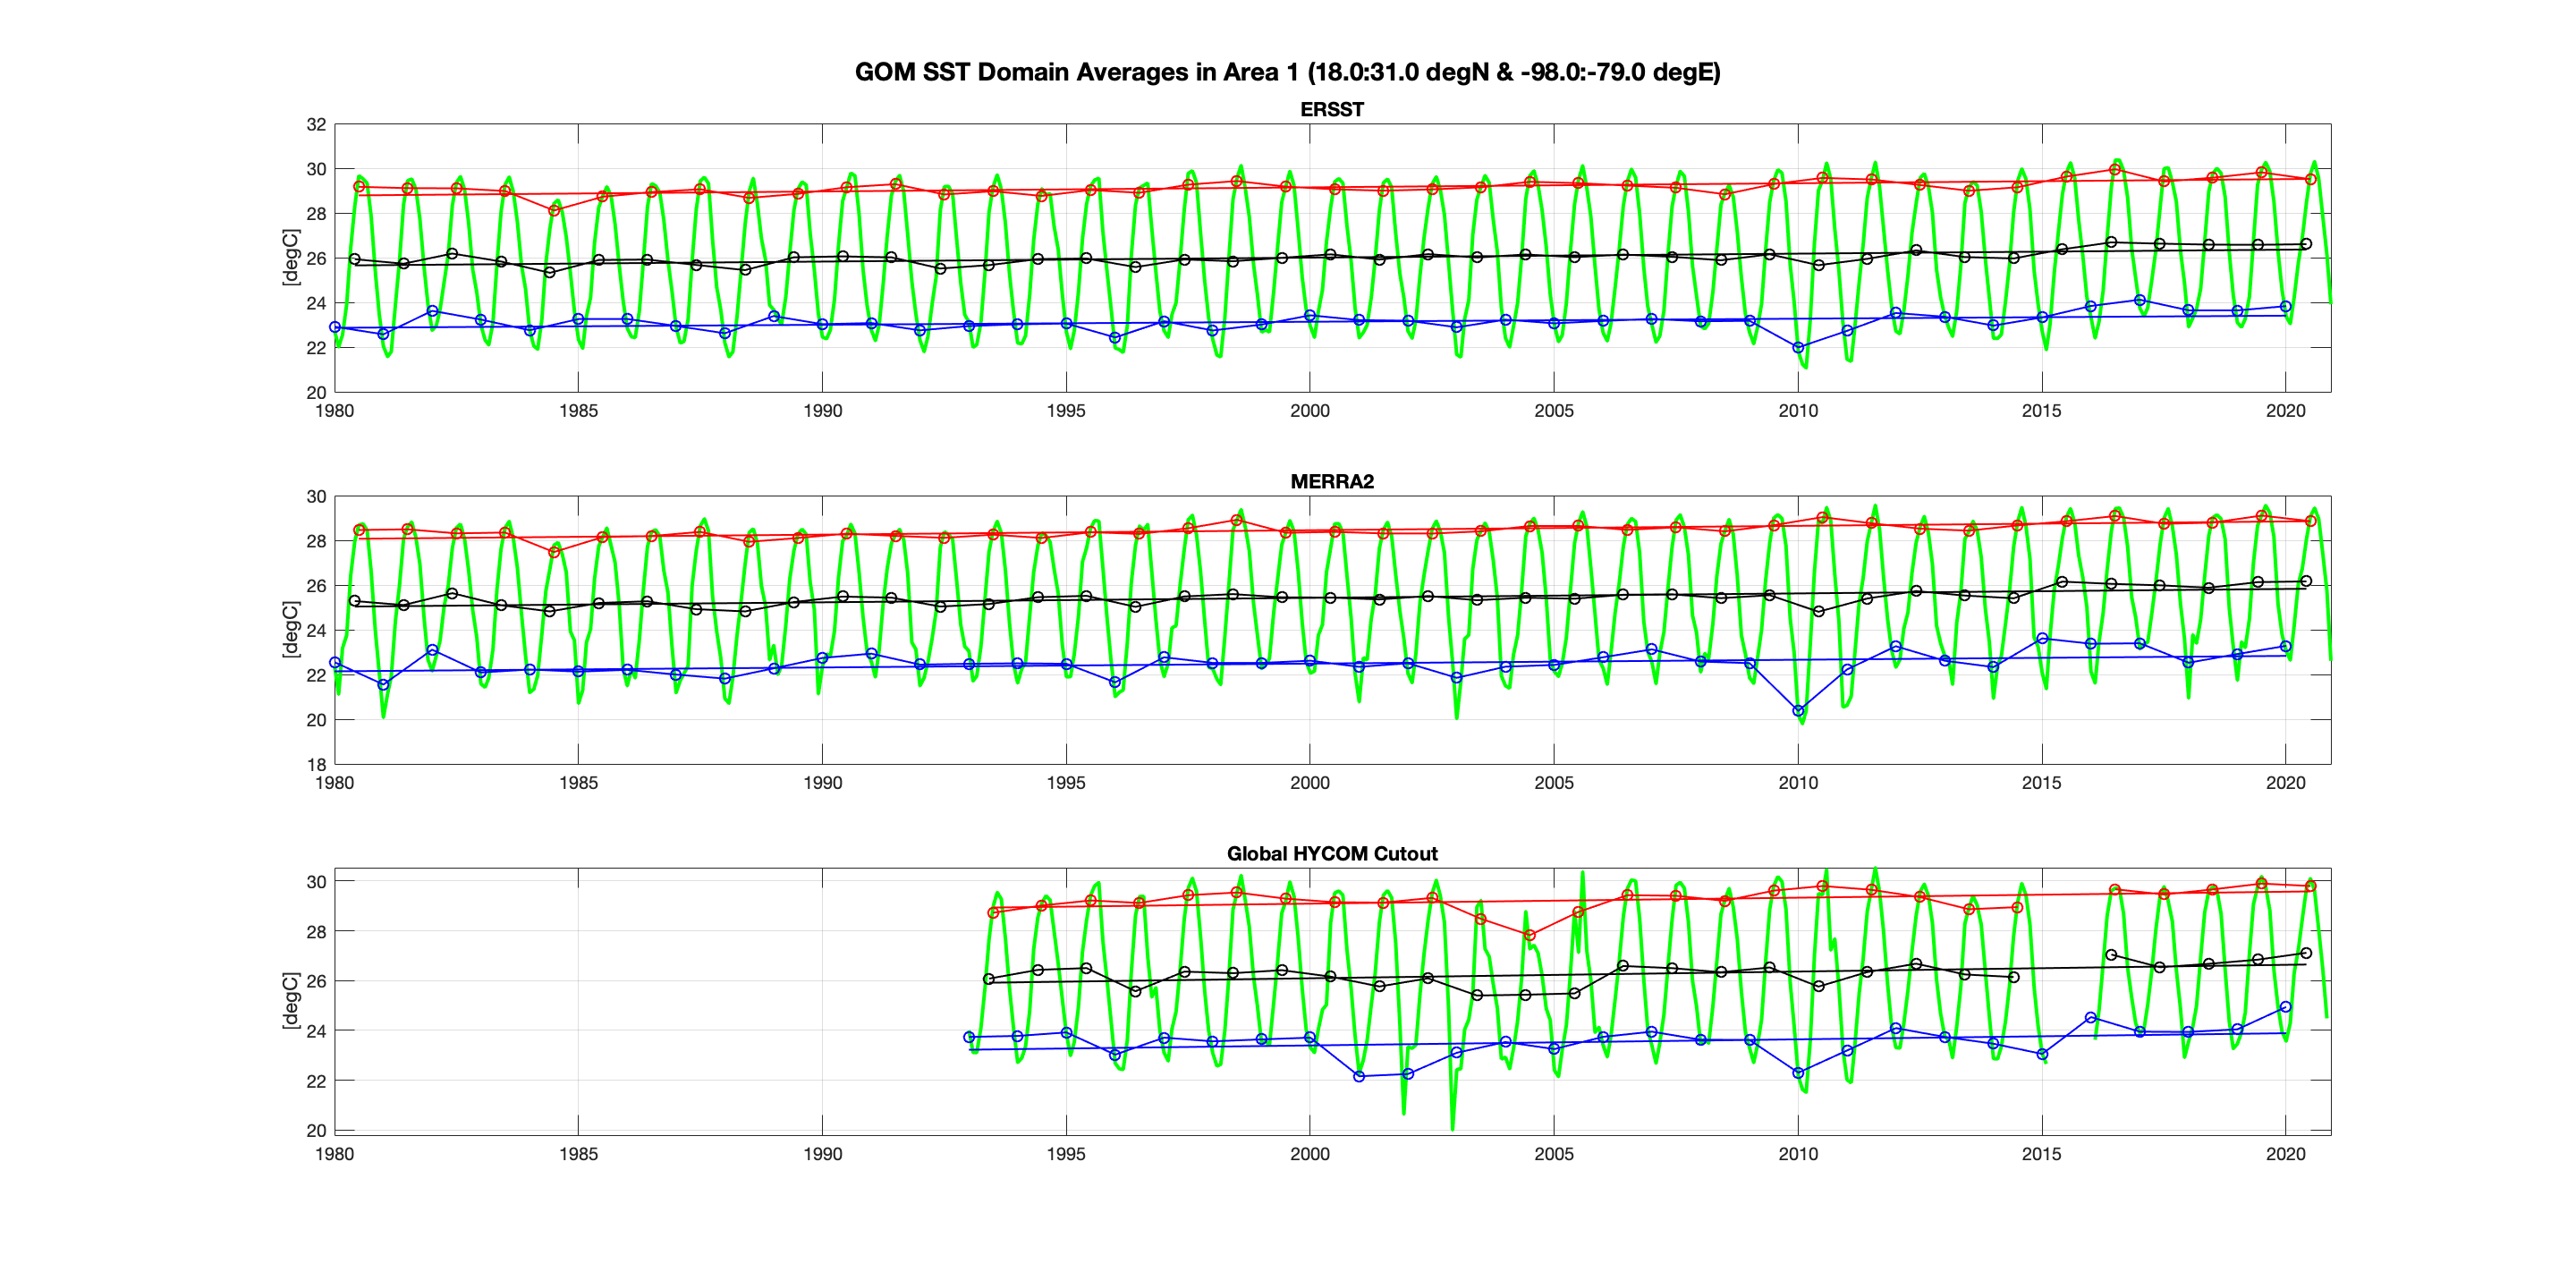
Task: Click the first red circle marker in HYCOM plot
Action: click(x=993, y=912)
